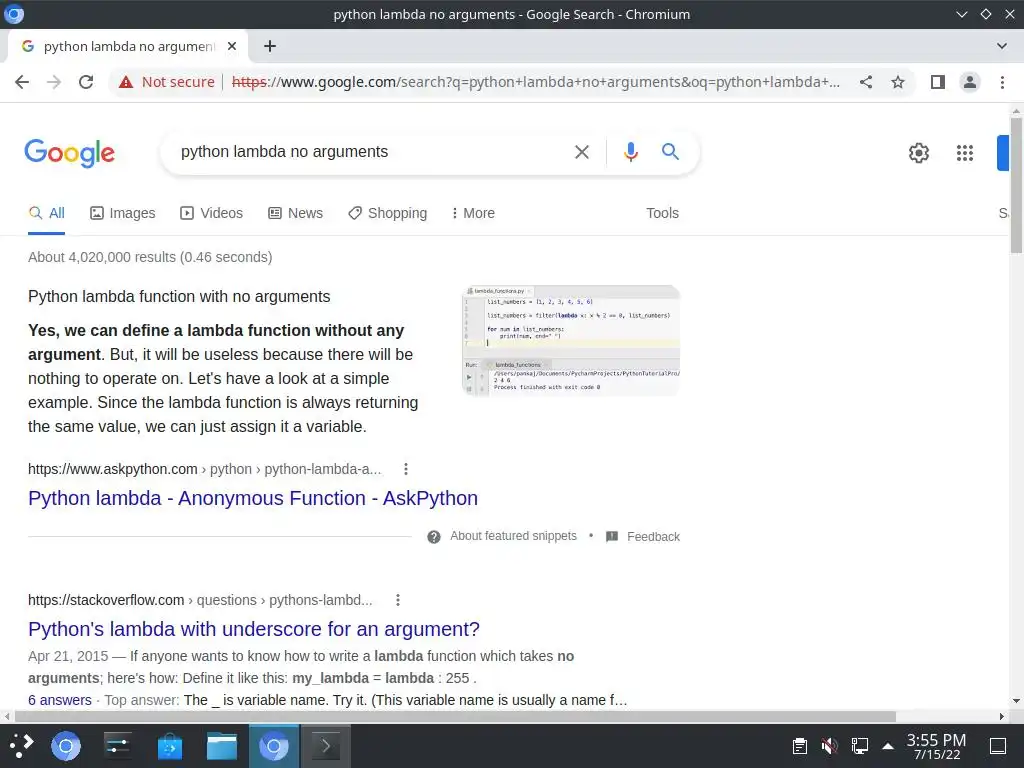The image size is (1024, 768).
Task: Click the first Chromium taskbar launcher
Action: (x=66, y=746)
